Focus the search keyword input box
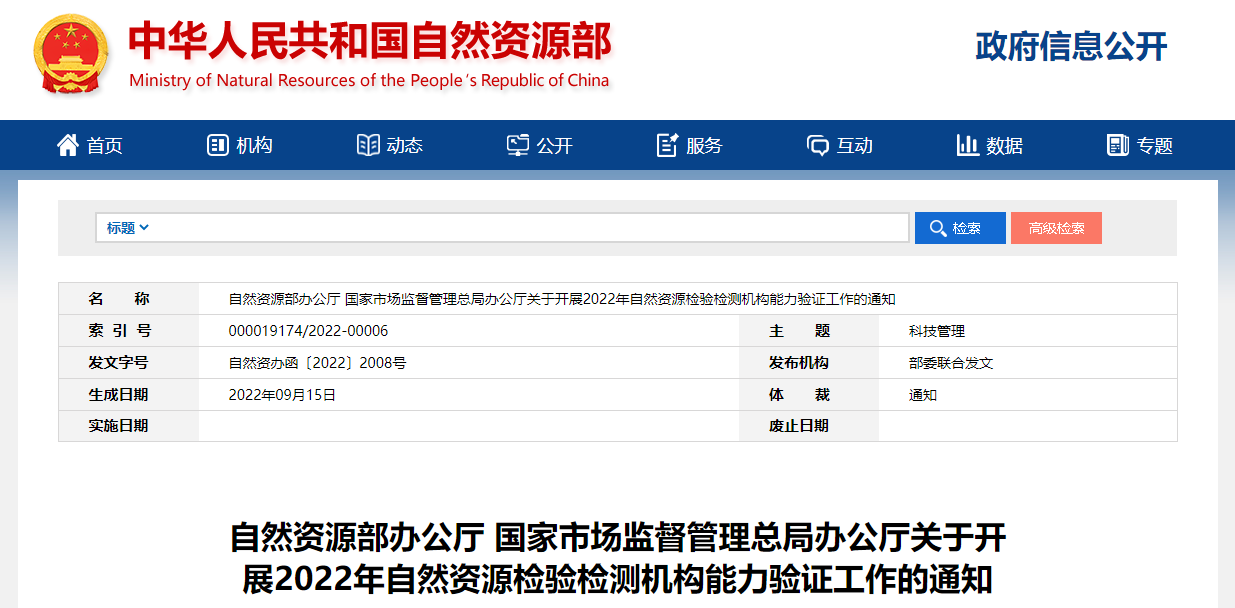Screen dimensions: 1235x608 click(530, 228)
